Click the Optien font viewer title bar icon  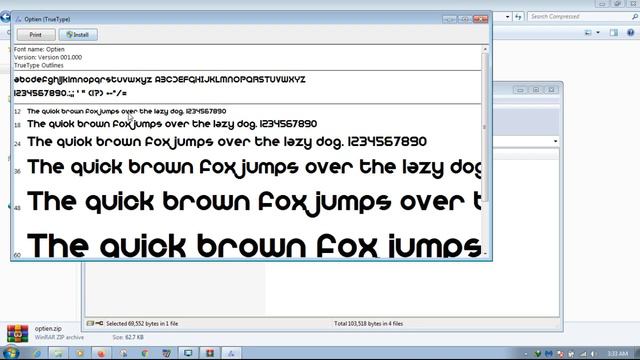point(18,19)
